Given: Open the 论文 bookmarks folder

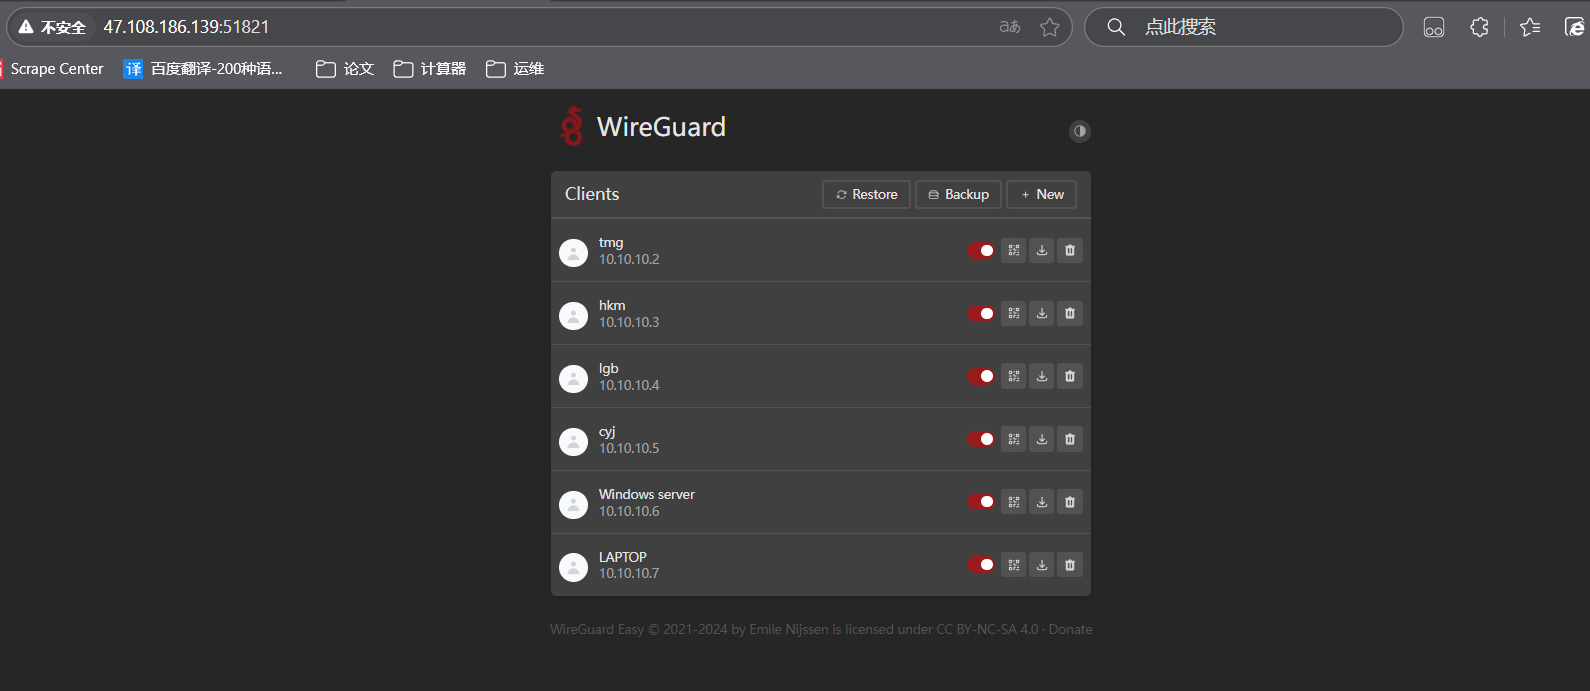Looking at the screenshot, I should tap(345, 69).
